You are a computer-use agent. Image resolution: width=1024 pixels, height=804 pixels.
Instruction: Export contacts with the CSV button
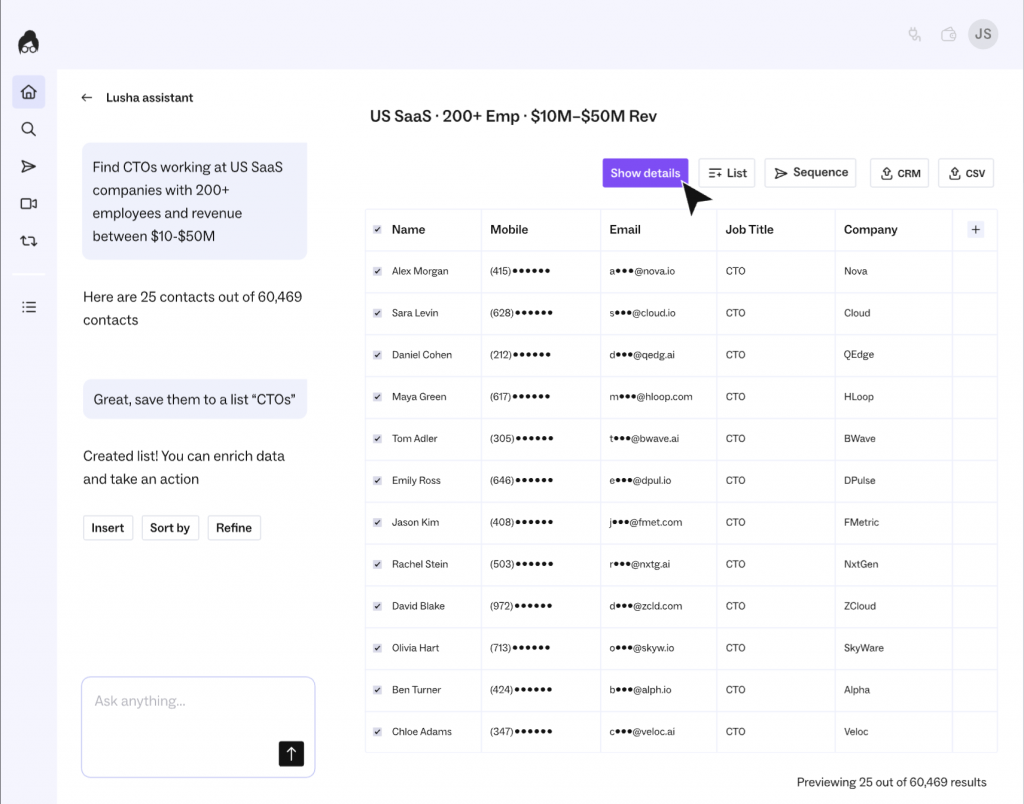(967, 173)
